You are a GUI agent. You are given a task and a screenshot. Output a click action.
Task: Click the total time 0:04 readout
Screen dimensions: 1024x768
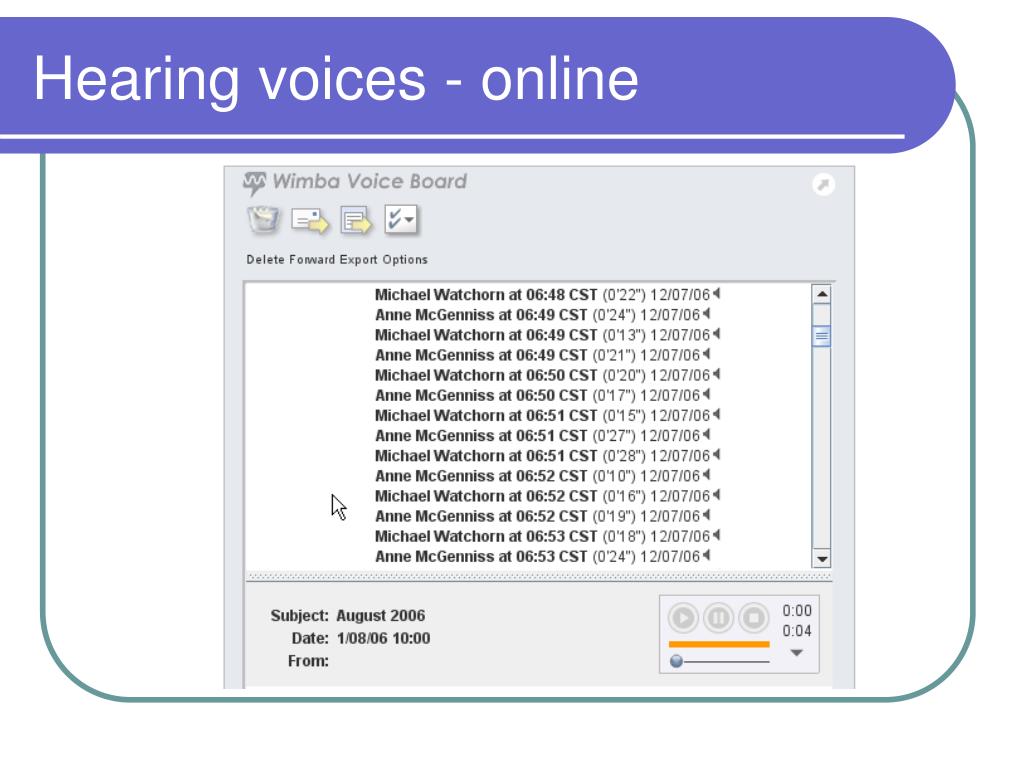[797, 631]
